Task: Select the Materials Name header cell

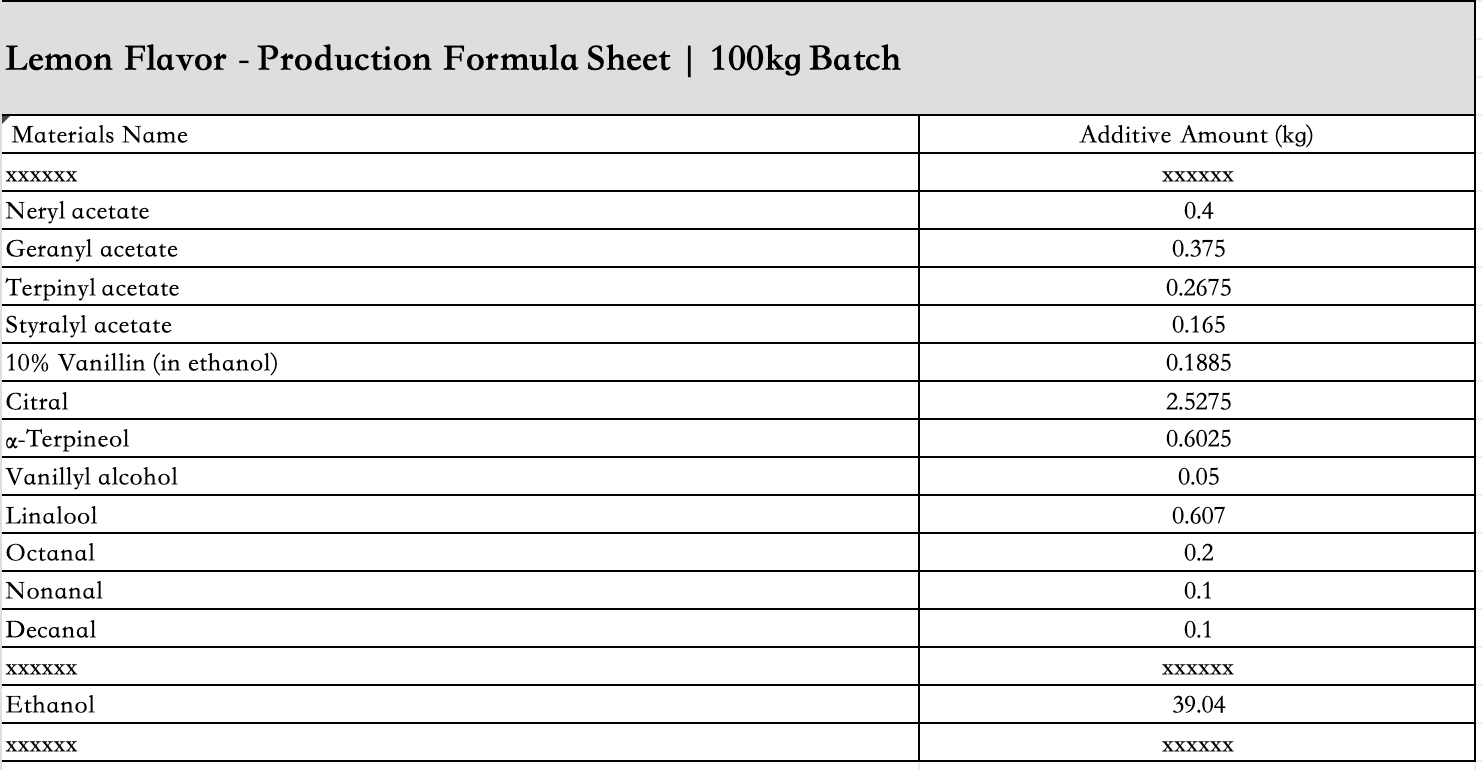Action: 460,135
